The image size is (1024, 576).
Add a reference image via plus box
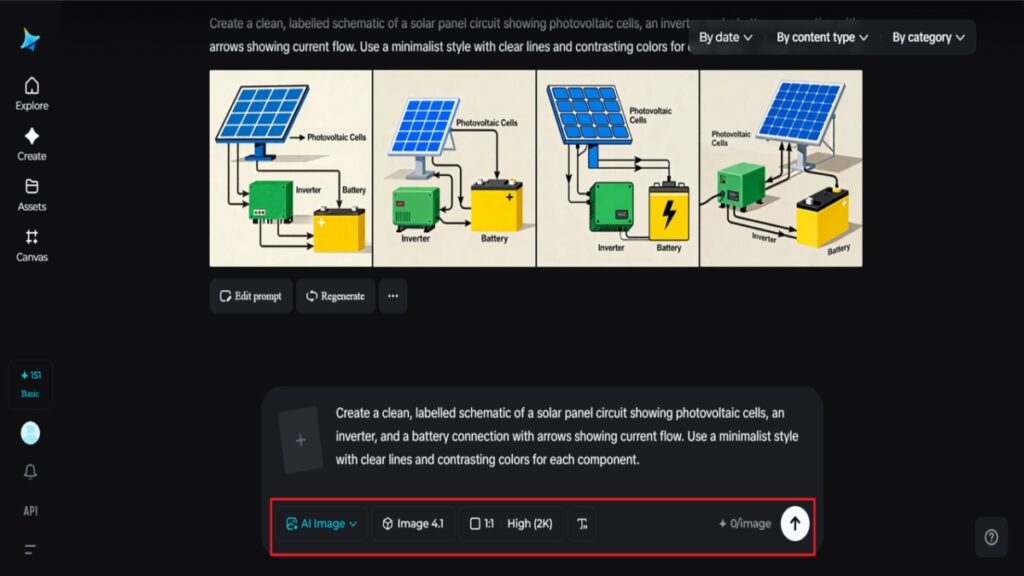pyautogui.click(x=301, y=440)
